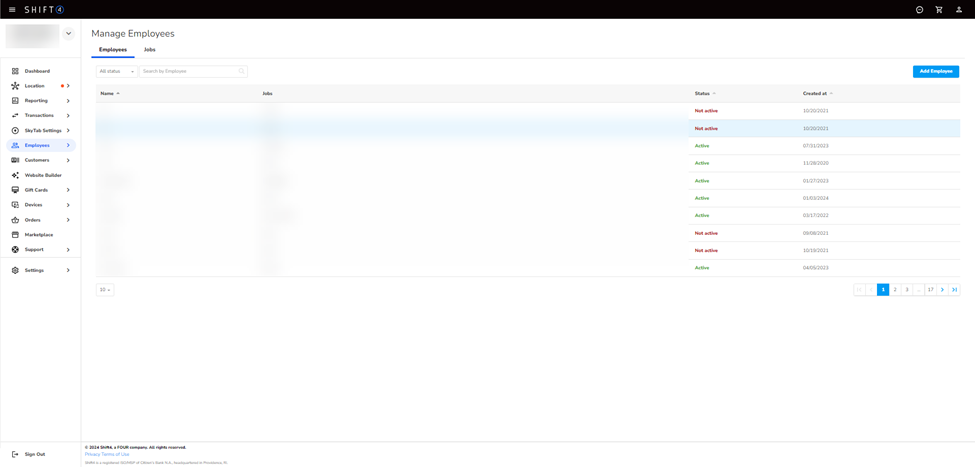Open Marketplace in sidebar
The width and height of the screenshot is (975, 467).
tap(39, 235)
